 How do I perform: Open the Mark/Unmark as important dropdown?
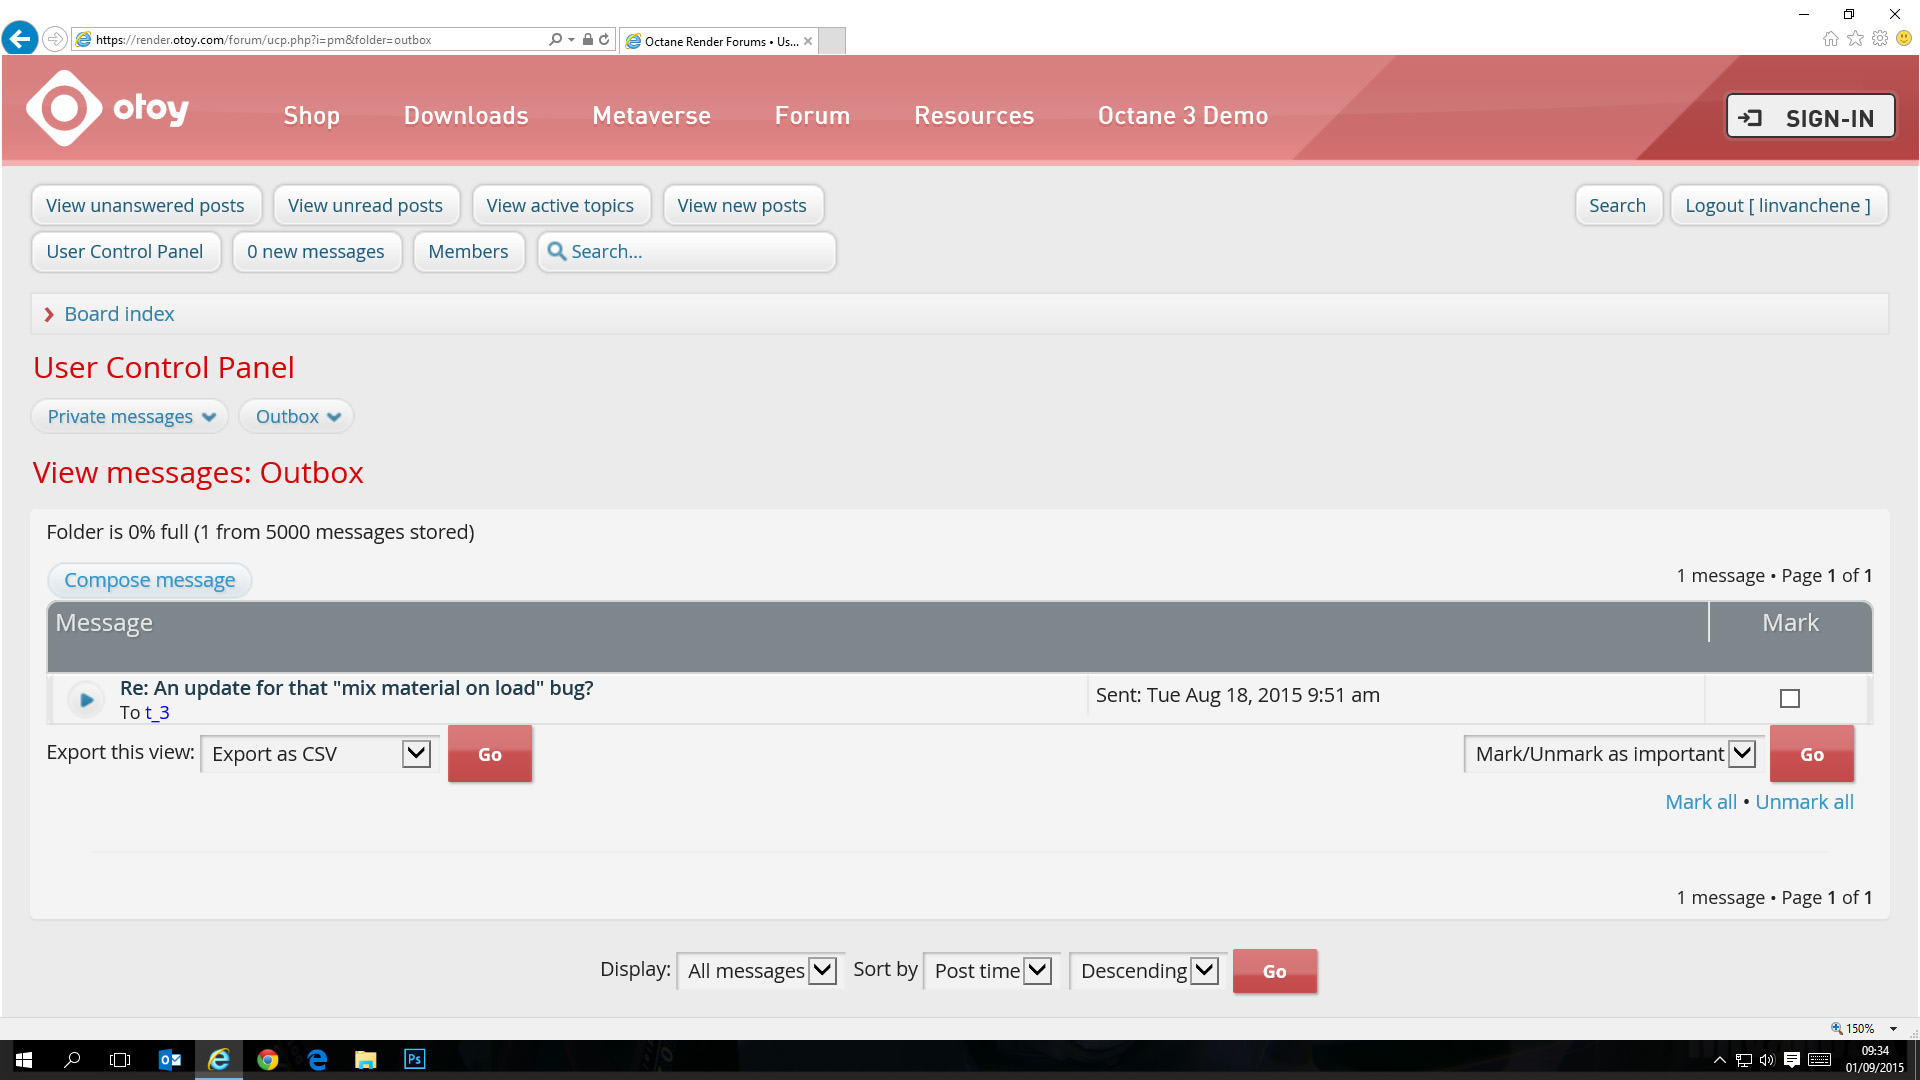[1613, 754]
